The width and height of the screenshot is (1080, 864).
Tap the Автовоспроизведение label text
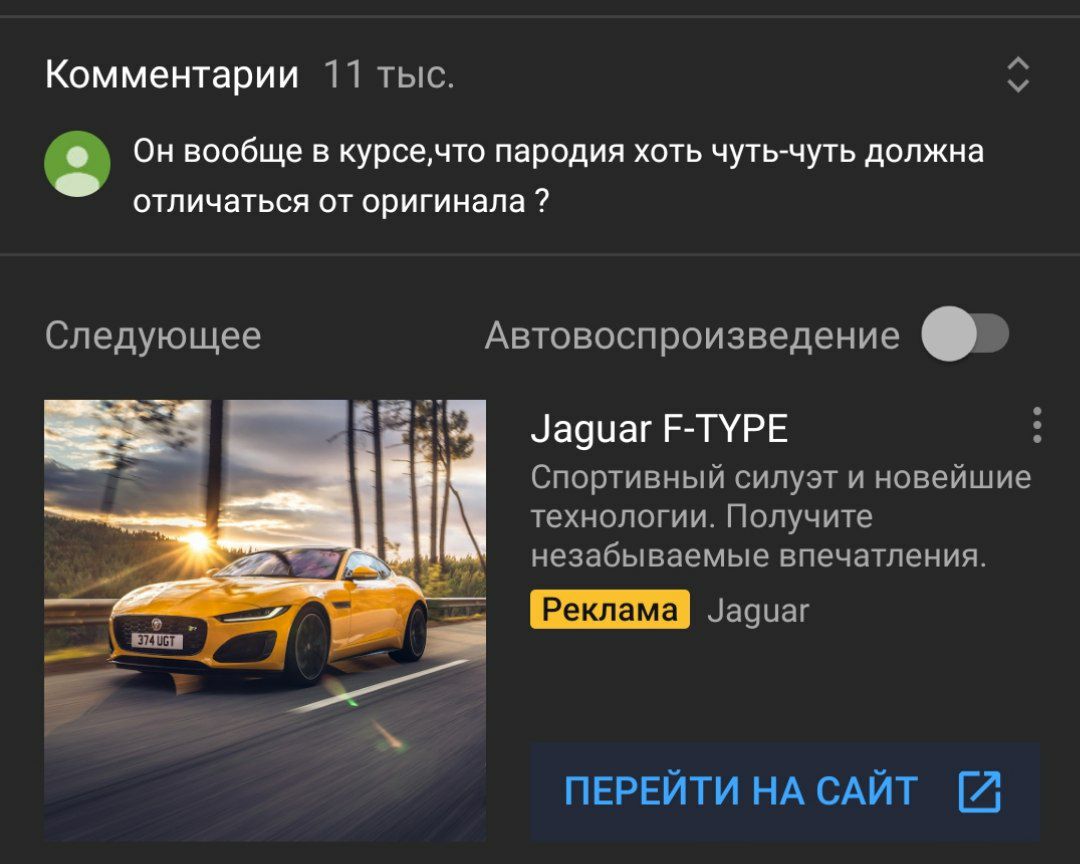692,336
